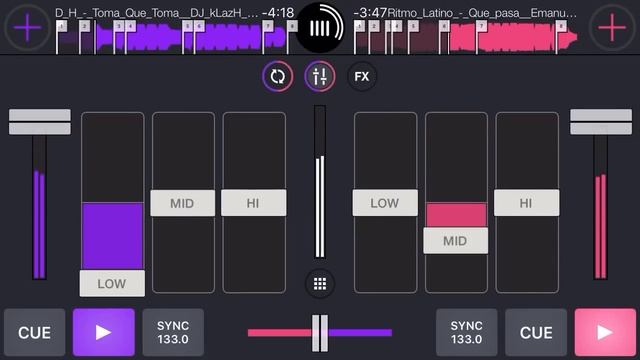Jump to cue marker 3 on left waveform

click(x=119, y=27)
